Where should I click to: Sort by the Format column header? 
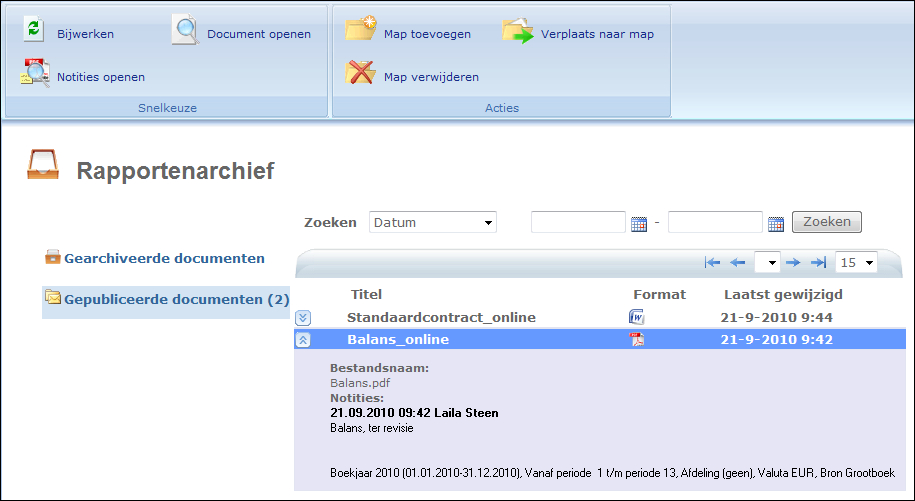pyautogui.click(x=659, y=295)
